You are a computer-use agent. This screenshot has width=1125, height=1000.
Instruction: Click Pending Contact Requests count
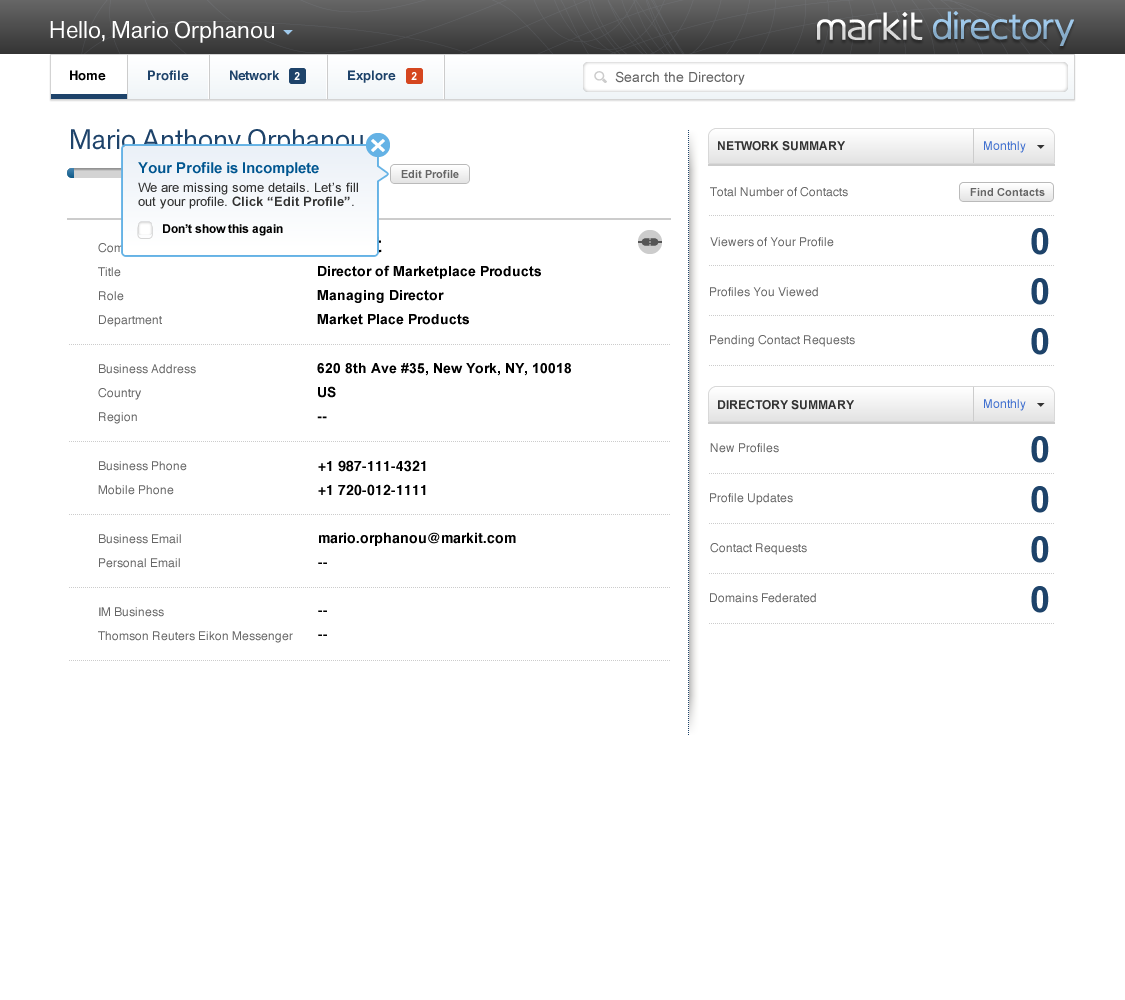(1040, 342)
